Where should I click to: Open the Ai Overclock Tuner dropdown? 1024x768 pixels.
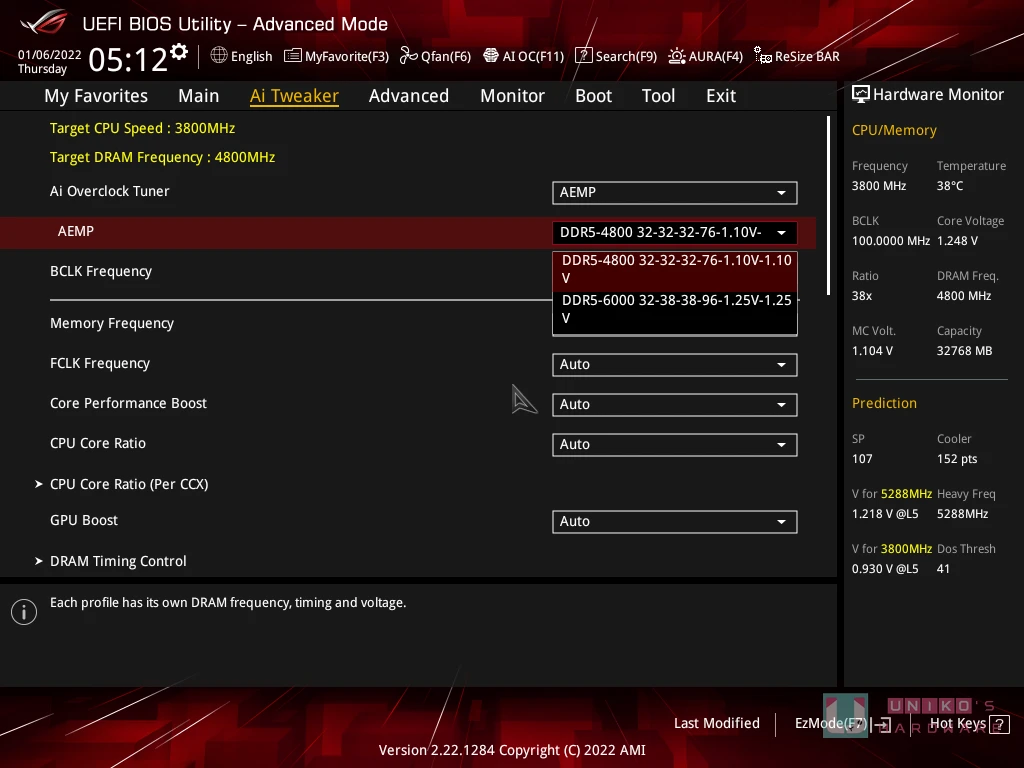[x=675, y=193]
